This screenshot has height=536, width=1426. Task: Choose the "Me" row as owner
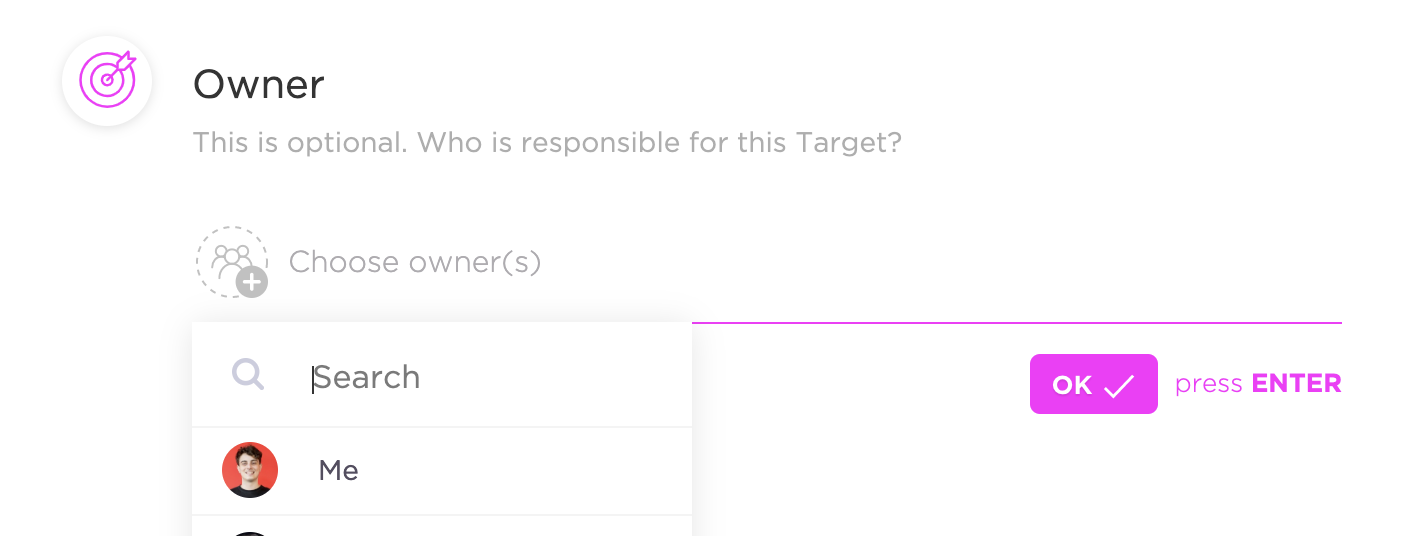[442, 471]
